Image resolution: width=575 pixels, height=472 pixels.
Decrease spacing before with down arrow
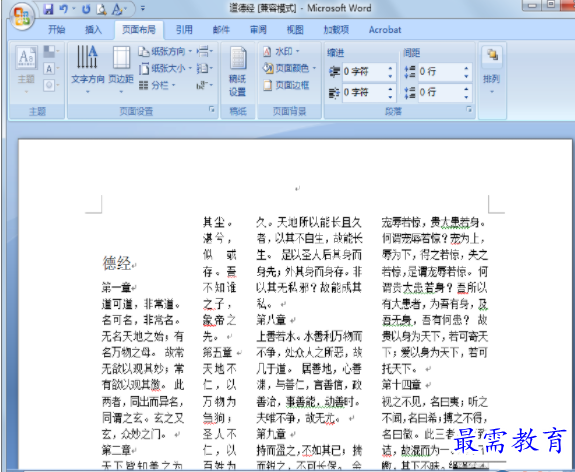[x=466, y=76]
